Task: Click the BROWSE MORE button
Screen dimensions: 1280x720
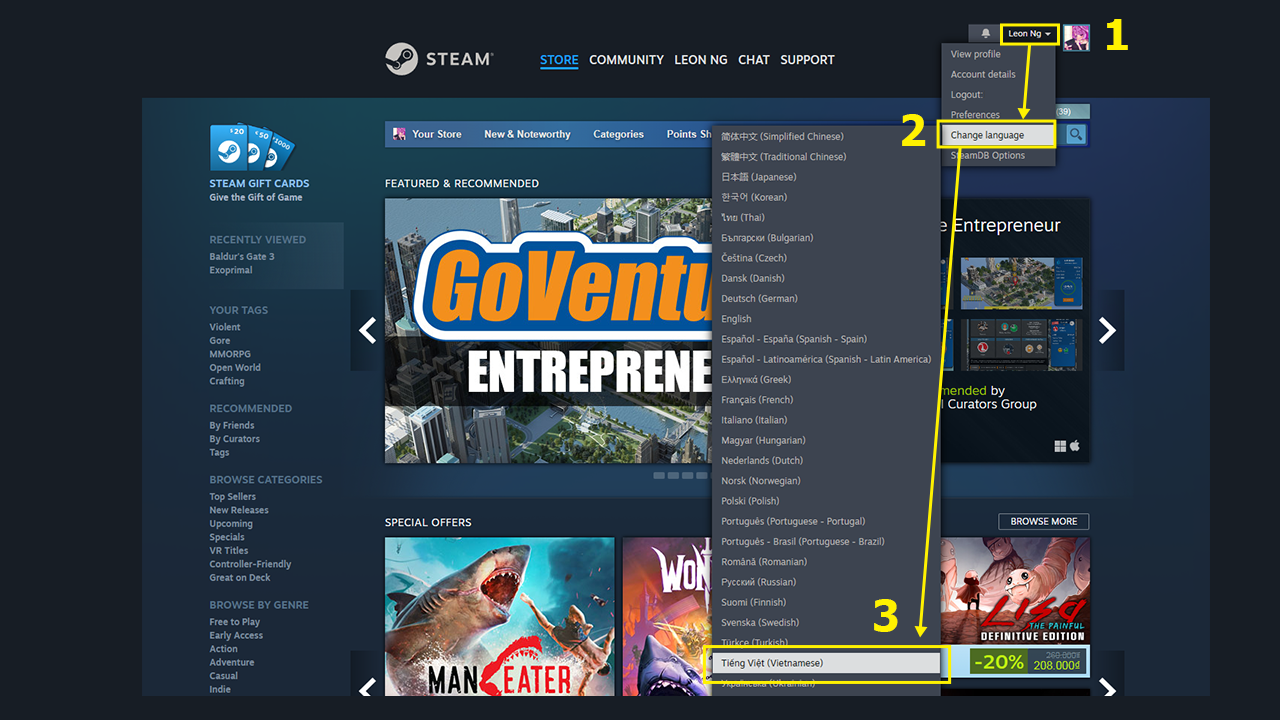Action: point(1043,521)
